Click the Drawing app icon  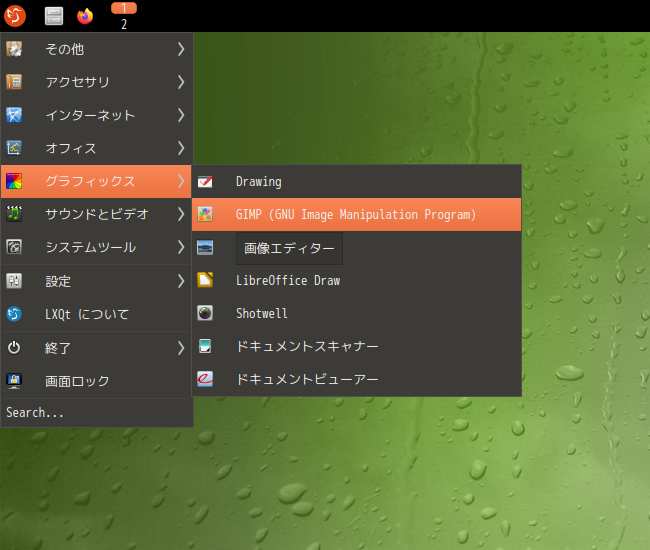coord(205,182)
